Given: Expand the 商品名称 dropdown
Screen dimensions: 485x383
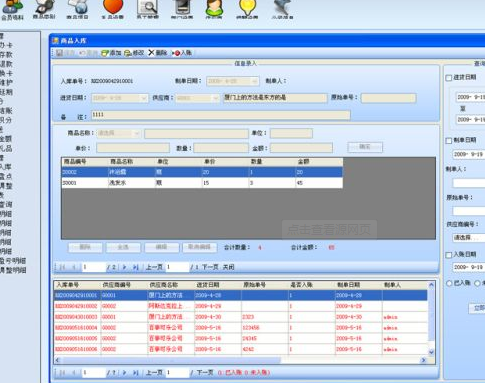Looking at the screenshot, I should (x=136, y=133).
